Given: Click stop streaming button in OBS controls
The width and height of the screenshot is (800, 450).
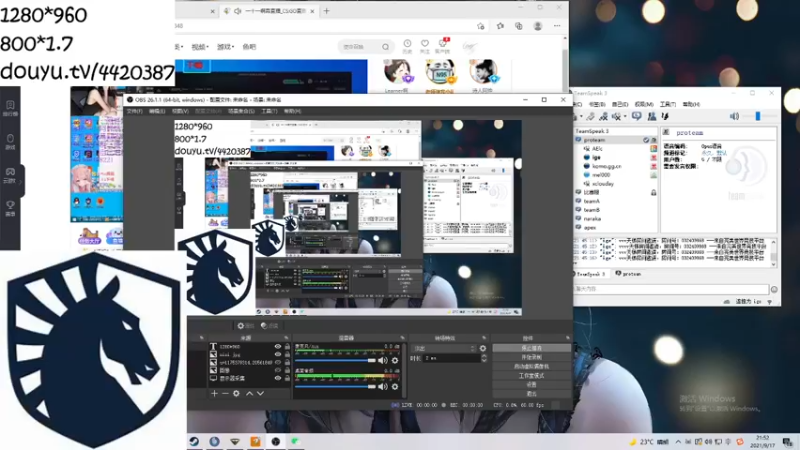Looking at the screenshot, I should coord(531,348).
